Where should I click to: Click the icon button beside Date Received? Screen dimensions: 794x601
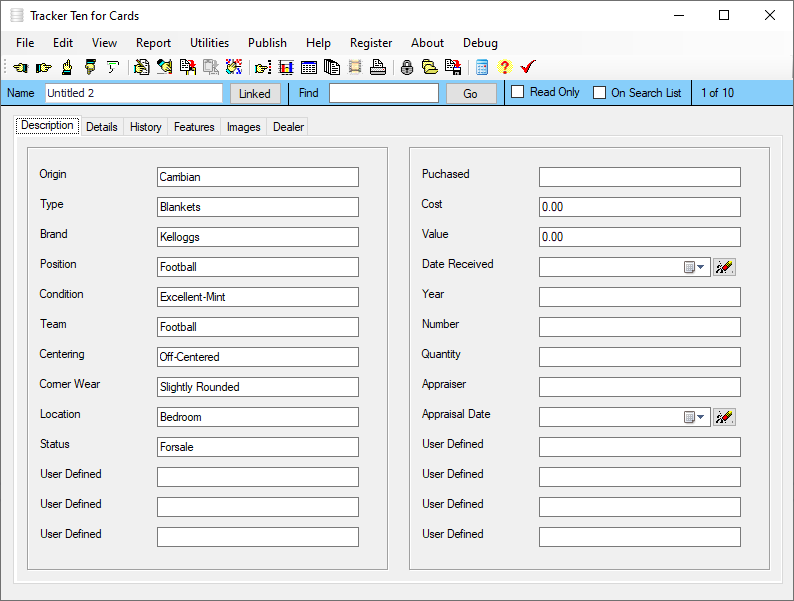(725, 267)
